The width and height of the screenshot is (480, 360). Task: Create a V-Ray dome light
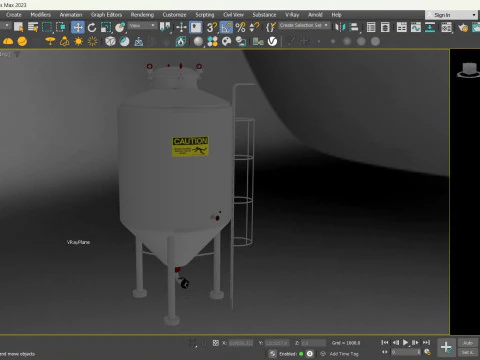coord(8,41)
